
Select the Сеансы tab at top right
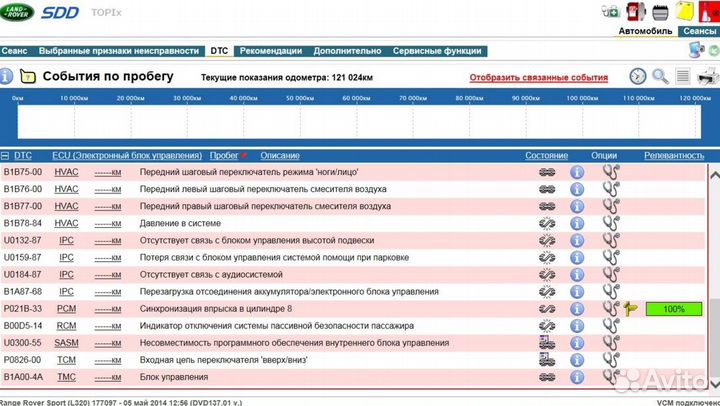(x=697, y=32)
